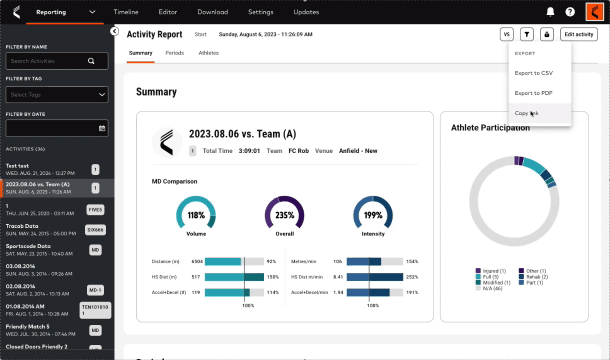The image size is (610, 360).
Task: Open the notifications bell
Action: [x=550, y=12]
